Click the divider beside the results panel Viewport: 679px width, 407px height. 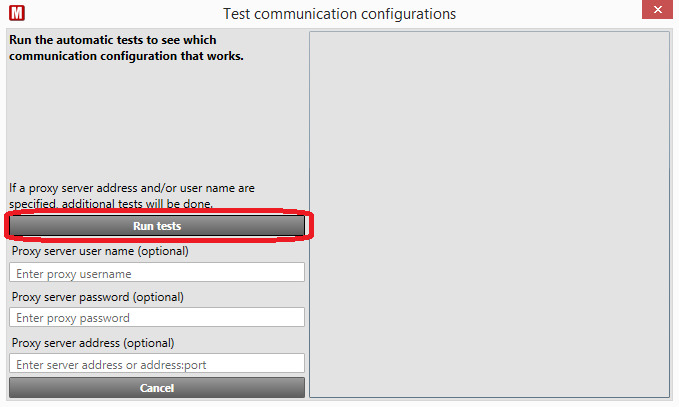click(x=307, y=214)
